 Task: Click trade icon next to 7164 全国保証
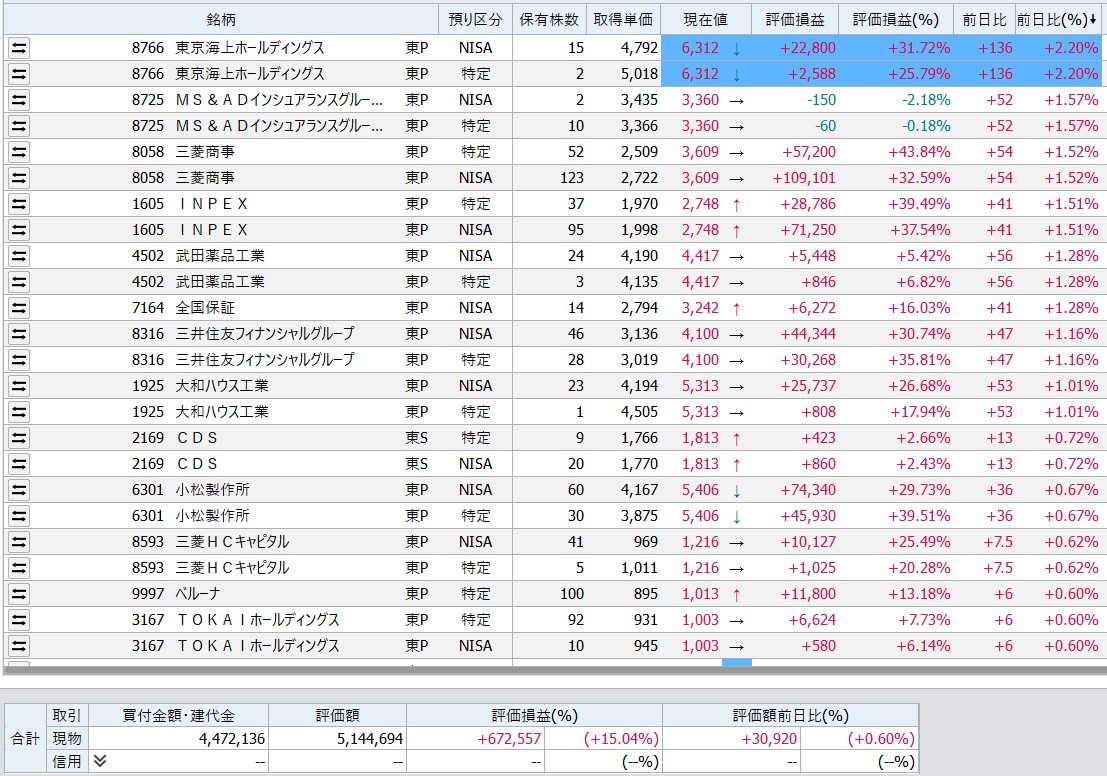(19, 308)
